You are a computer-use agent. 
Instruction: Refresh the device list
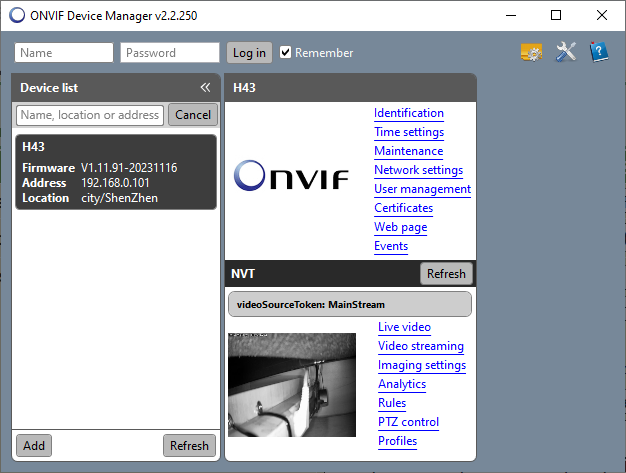(189, 445)
